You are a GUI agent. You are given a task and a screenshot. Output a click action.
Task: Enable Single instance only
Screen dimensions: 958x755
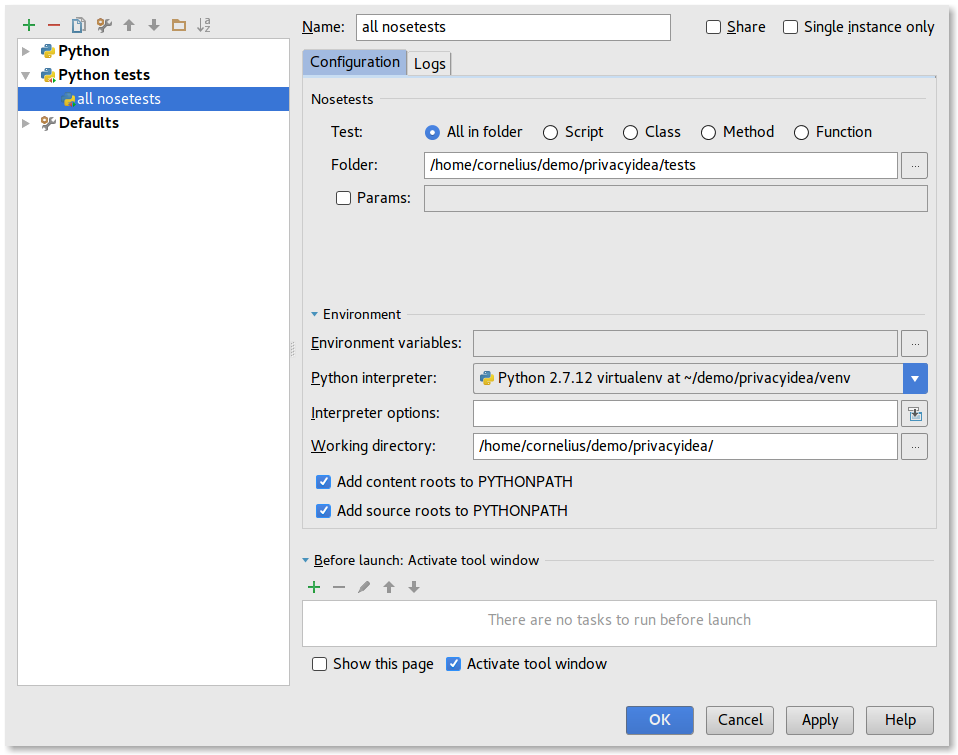pos(790,27)
